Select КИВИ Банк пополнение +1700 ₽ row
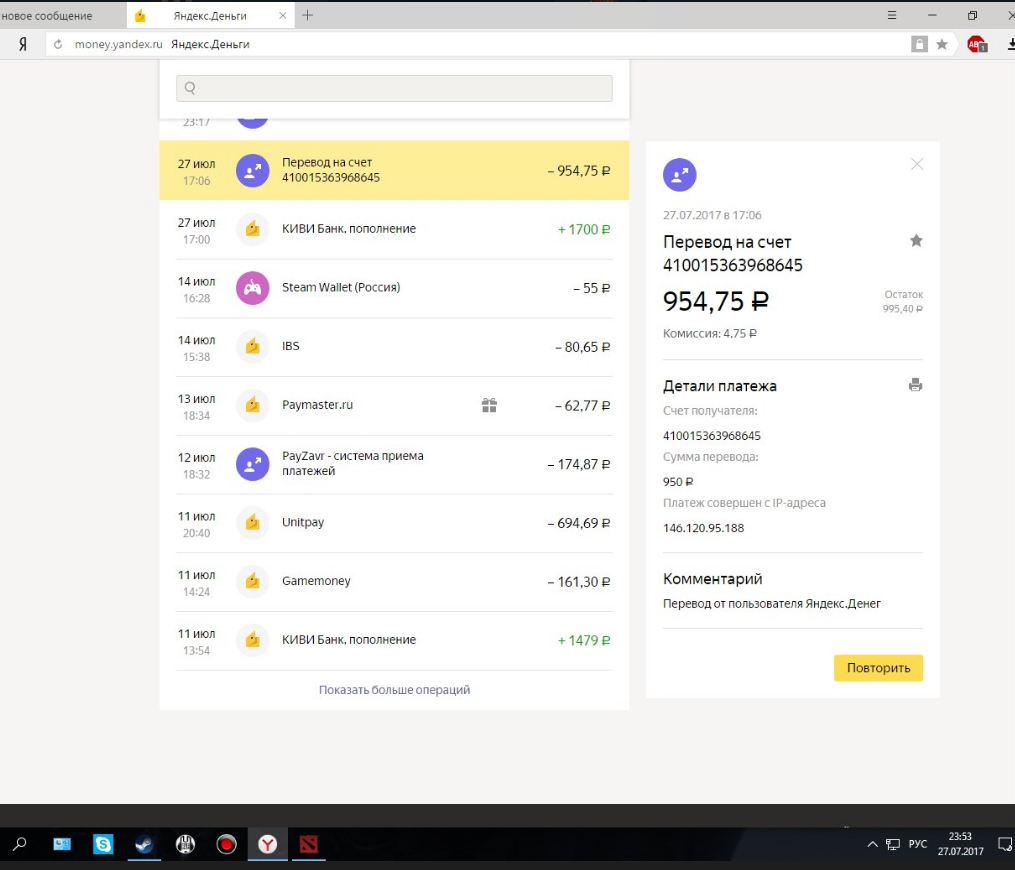The height and width of the screenshot is (870, 1015). [394, 230]
